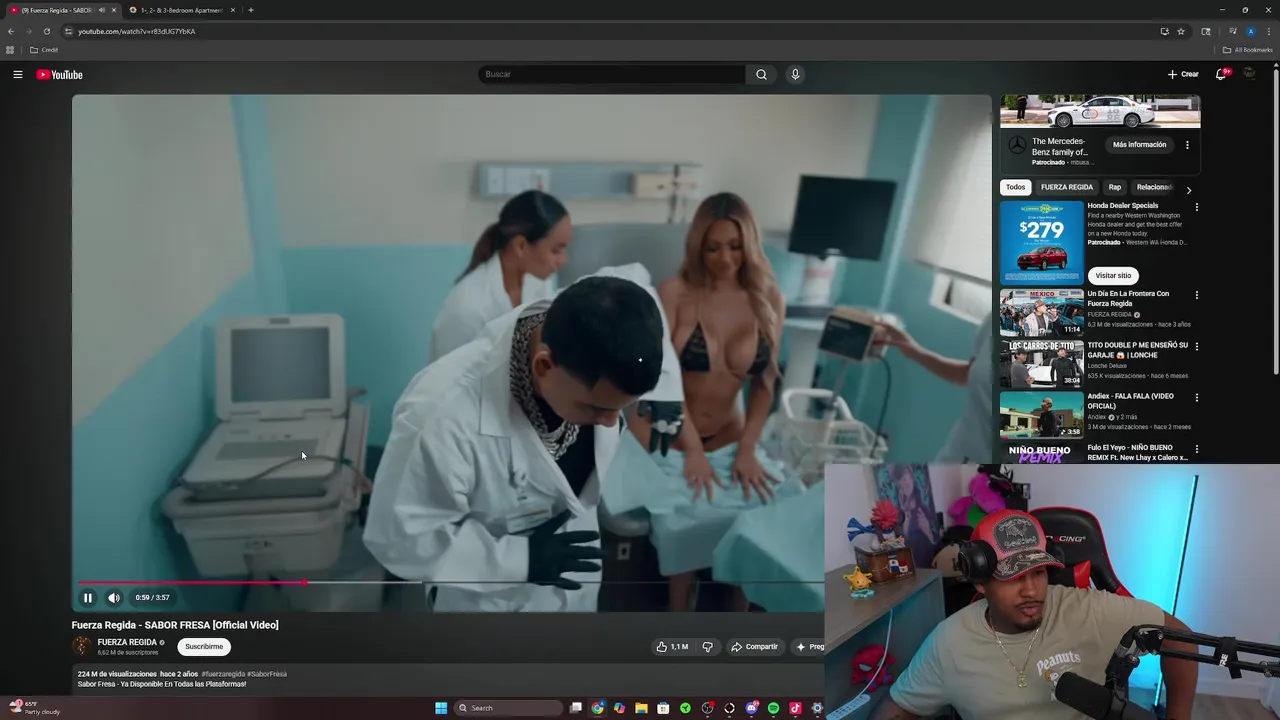Click the magnifier search button
This screenshot has height=720, width=1280.
pyautogui.click(x=761, y=74)
